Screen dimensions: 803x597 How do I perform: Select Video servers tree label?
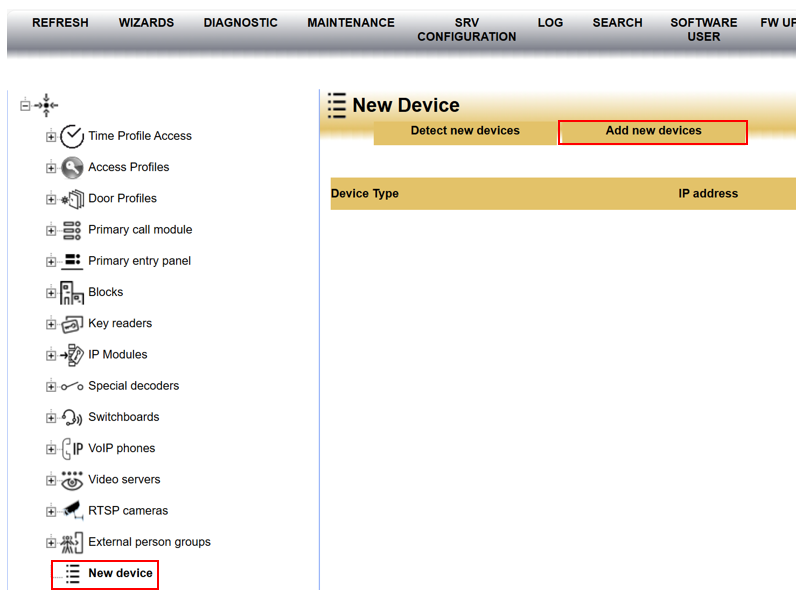[x=124, y=479]
